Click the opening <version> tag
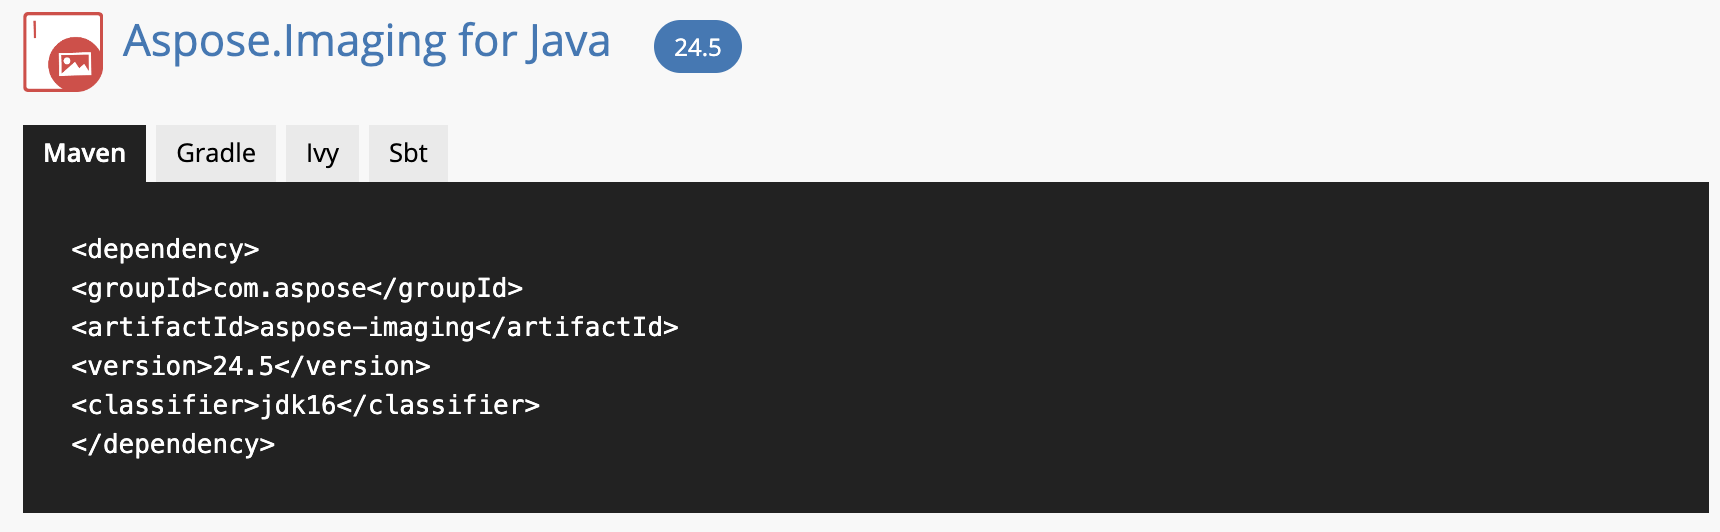The width and height of the screenshot is (1720, 532). [142, 367]
